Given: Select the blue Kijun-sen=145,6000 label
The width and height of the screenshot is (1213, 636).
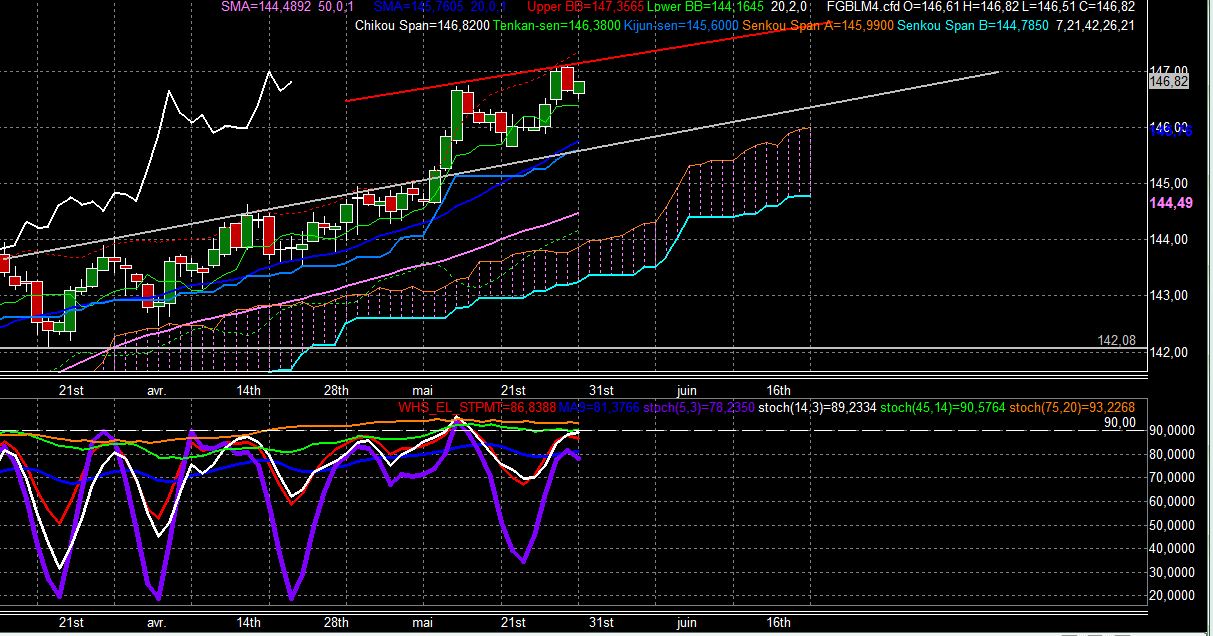Looking at the screenshot, I should (x=681, y=25).
